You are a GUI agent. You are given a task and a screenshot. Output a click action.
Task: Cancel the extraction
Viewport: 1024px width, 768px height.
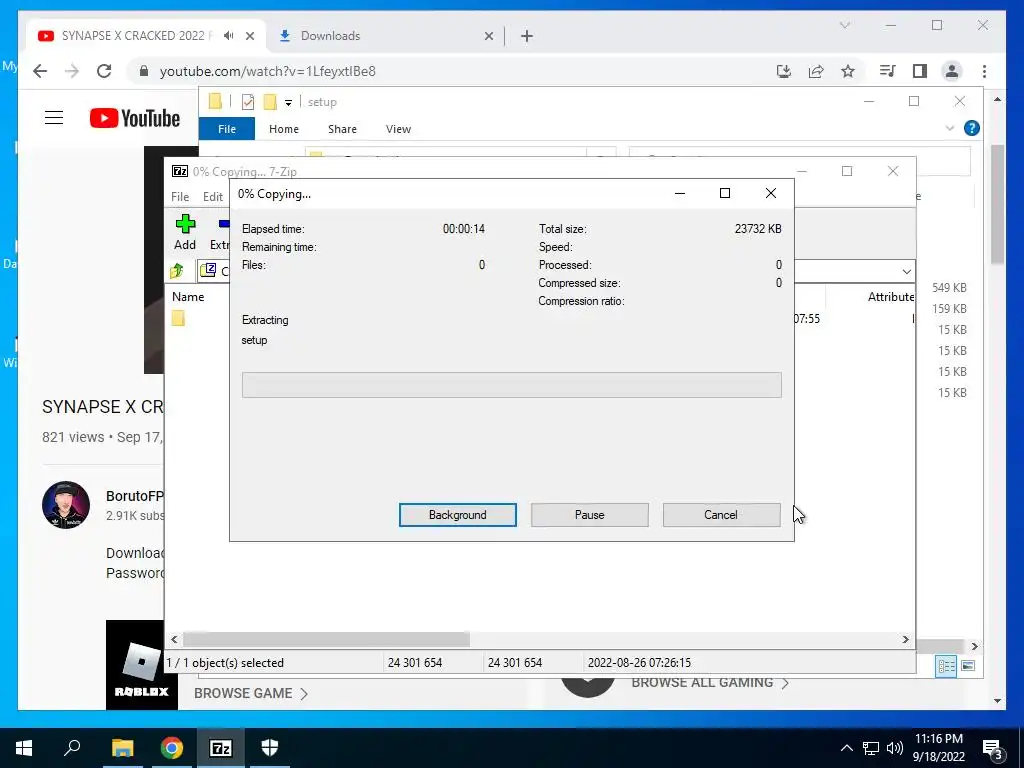[721, 515]
